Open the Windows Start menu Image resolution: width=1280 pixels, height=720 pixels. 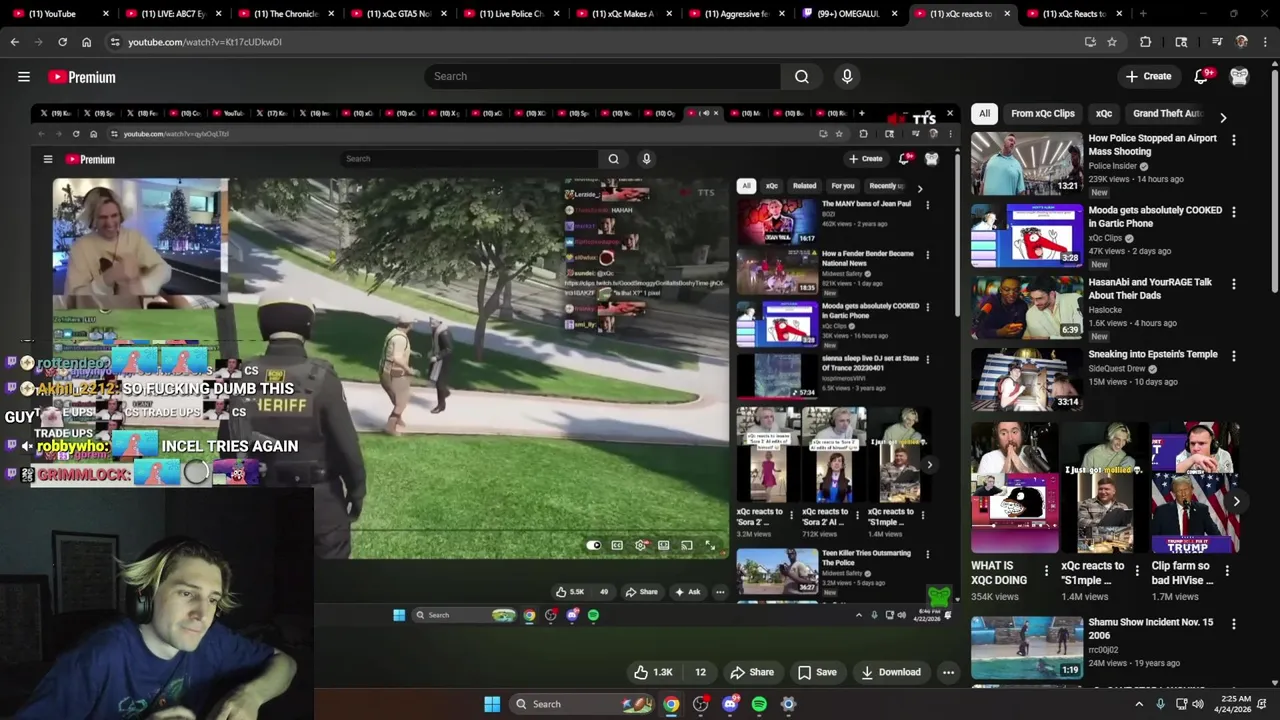pyautogui.click(x=492, y=704)
